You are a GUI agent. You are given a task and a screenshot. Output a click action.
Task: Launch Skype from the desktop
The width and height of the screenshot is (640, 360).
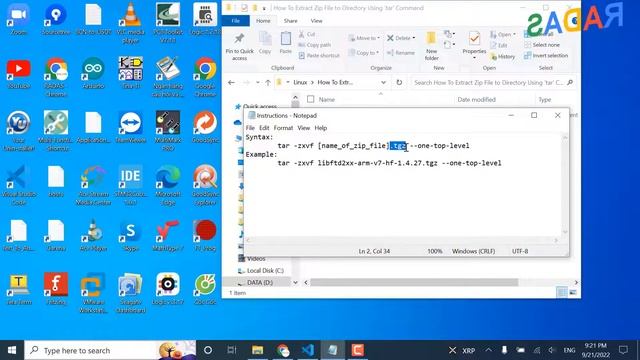[x=131, y=236]
